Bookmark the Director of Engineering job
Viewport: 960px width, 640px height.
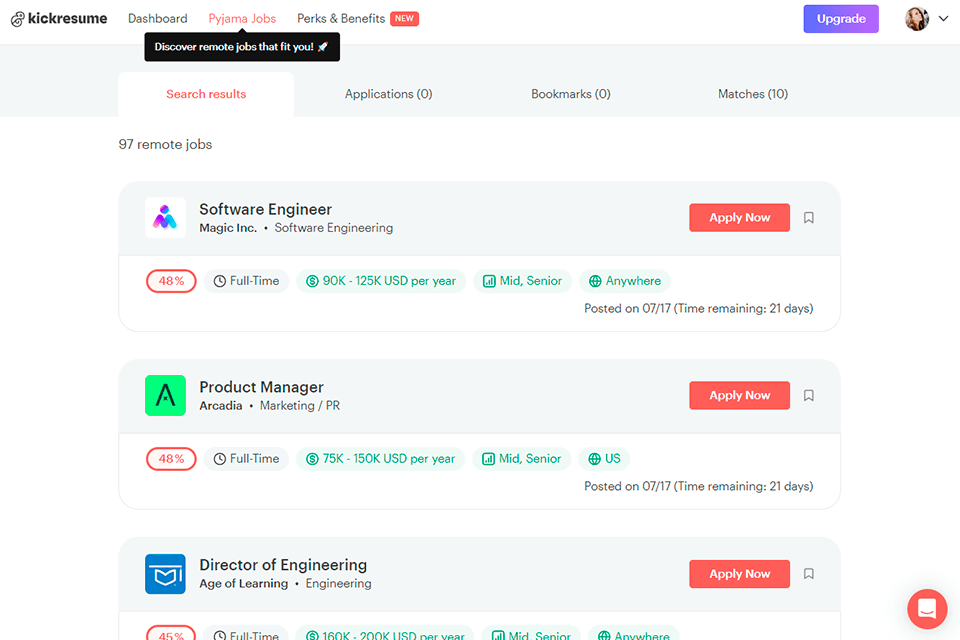pyautogui.click(x=808, y=574)
